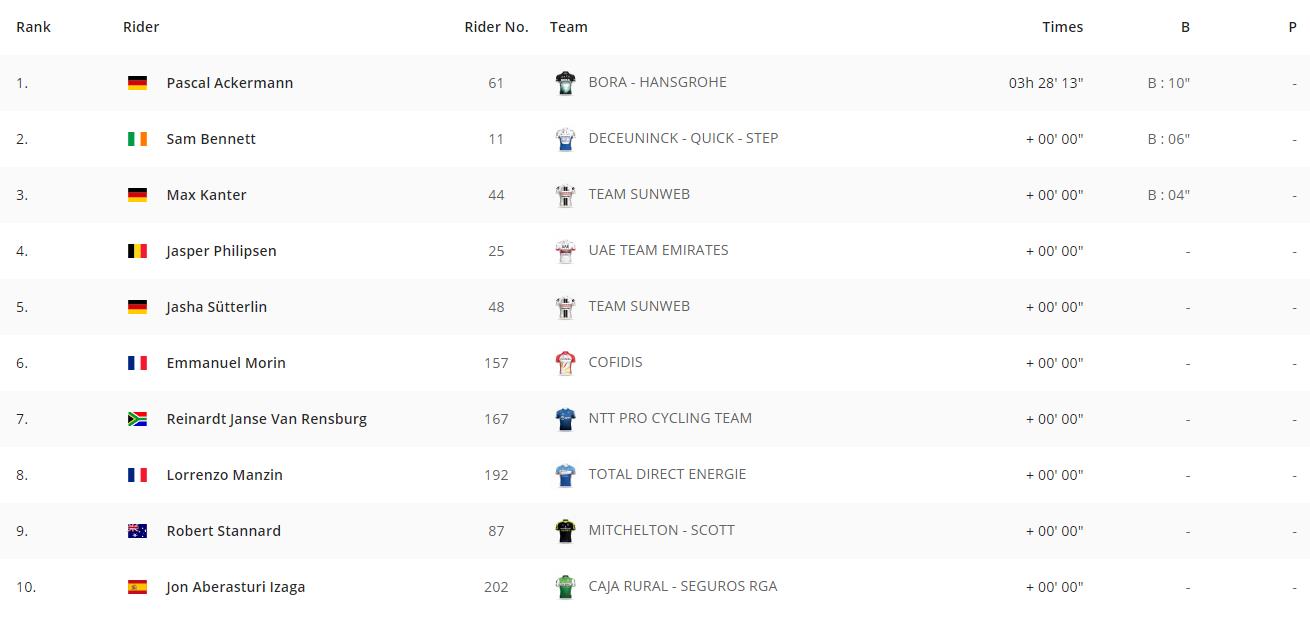Click the Caja Rural green jersey icon

tap(565, 587)
